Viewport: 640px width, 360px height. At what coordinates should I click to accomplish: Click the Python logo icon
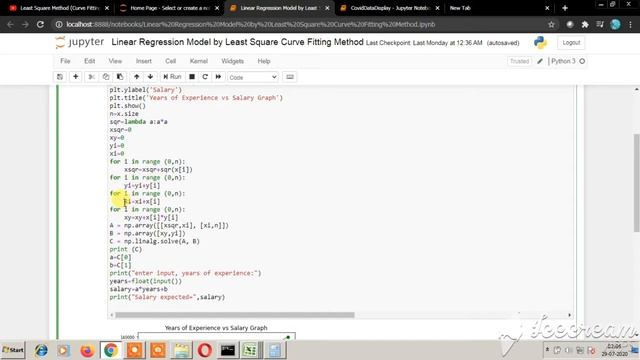(540, 42)
